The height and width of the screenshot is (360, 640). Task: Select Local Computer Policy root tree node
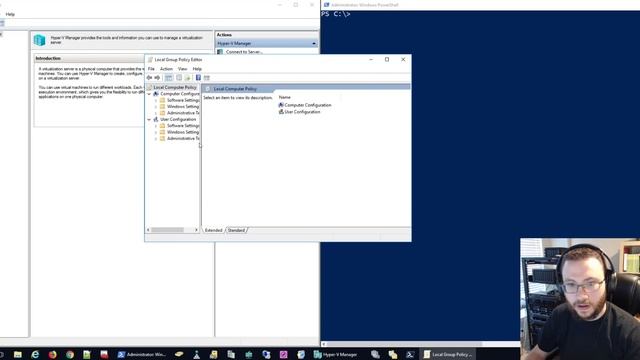175,87
